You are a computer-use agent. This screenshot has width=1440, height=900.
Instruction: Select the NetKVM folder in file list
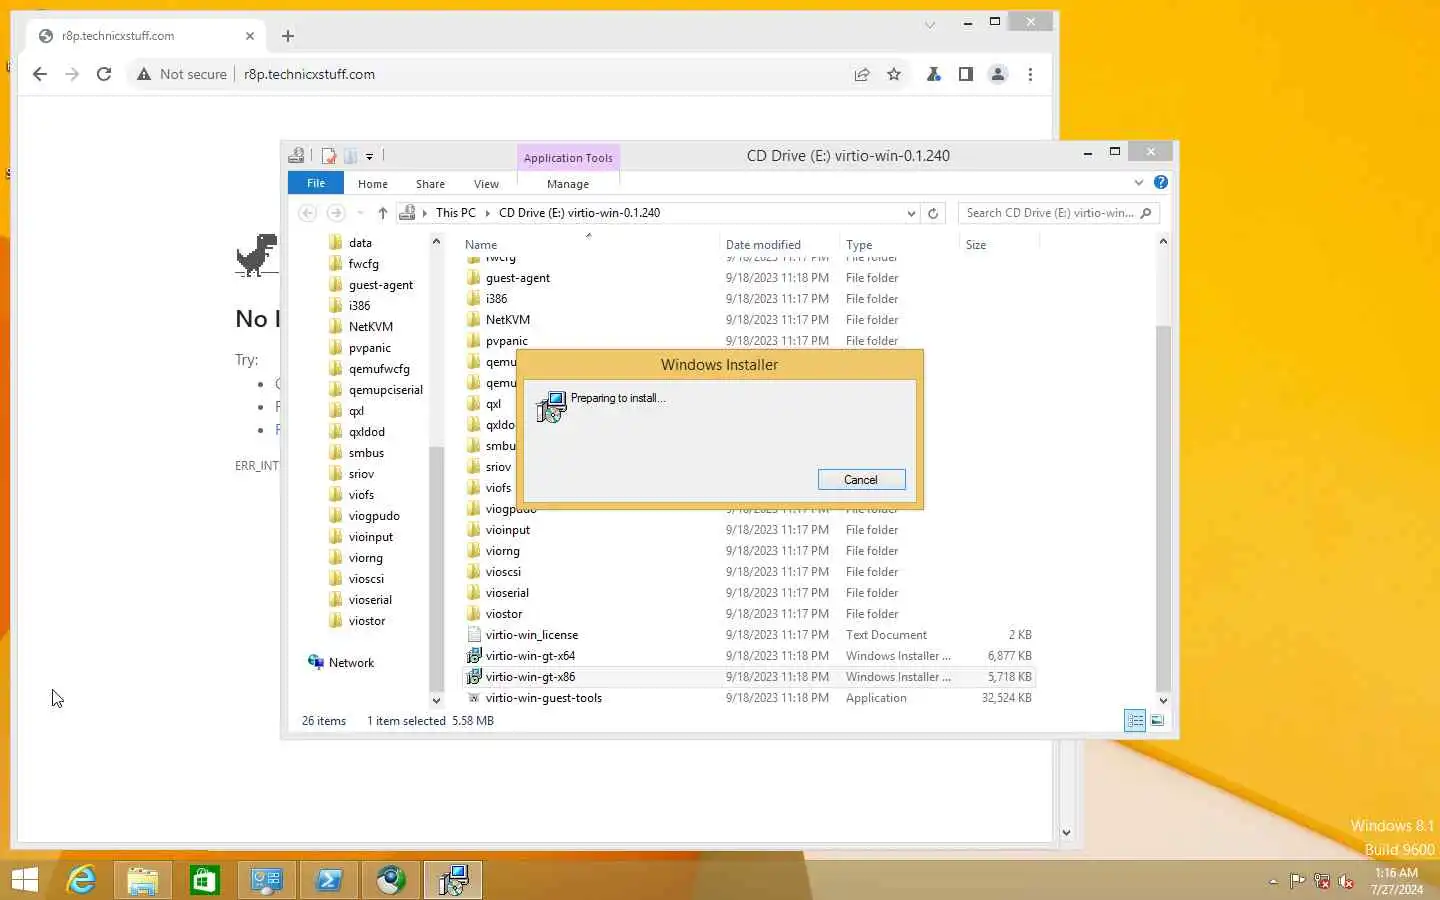507,320
